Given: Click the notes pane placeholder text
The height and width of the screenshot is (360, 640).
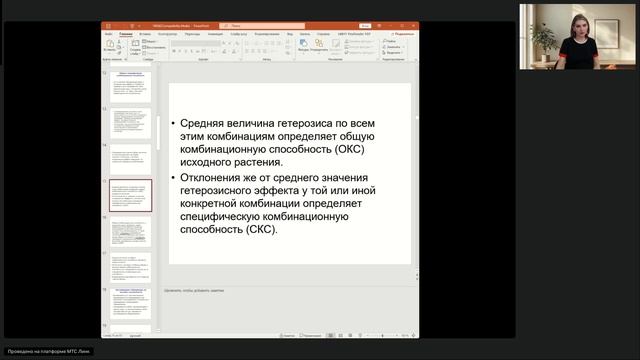Looking at the screenshot, I should pyautogui.click(x=194, y=291).
